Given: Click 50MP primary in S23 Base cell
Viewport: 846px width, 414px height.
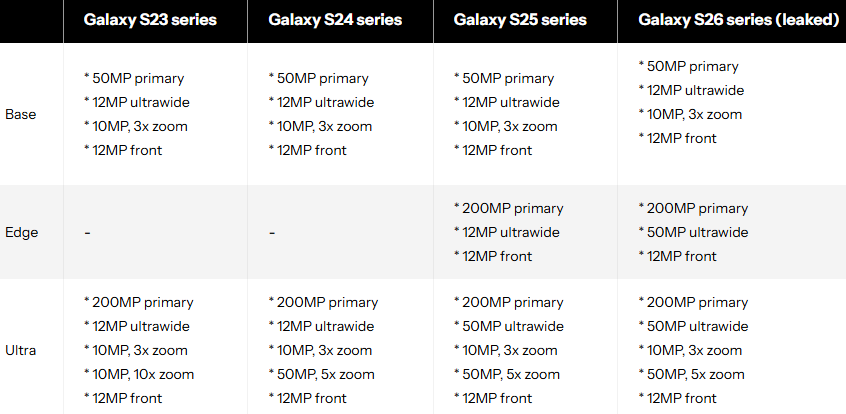Looking at the screenshot, I should (x=138, y=78).
